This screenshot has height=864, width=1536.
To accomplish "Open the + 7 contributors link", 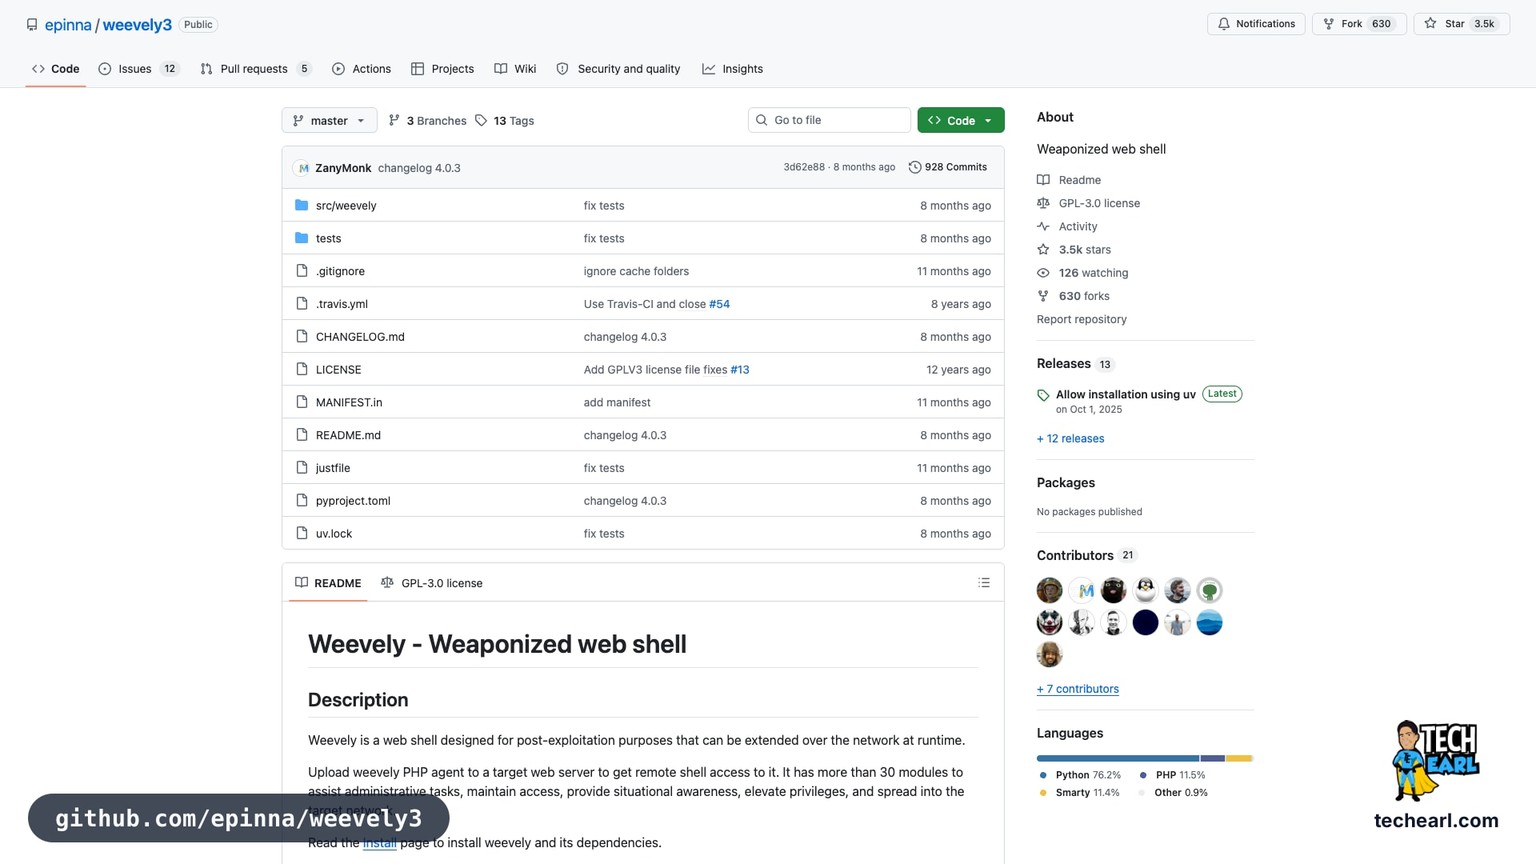I will click(1078, 689).
